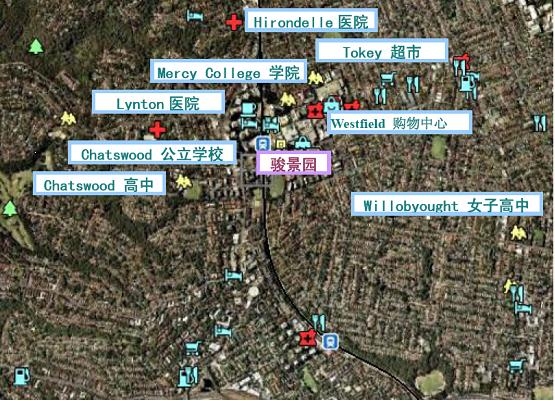The height and width of the screenshot is (401, 555).
Task: Open the Chatswood 公立学校 label
Action: point(152,153)
